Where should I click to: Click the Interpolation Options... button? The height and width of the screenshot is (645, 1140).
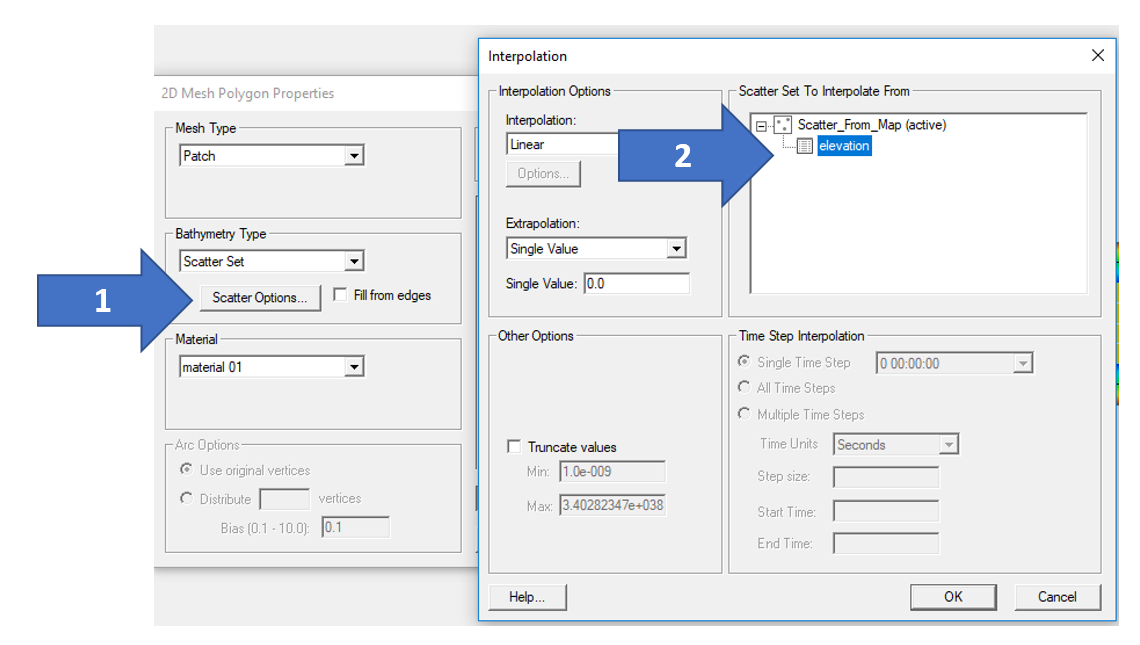click(x=543, y=174)
